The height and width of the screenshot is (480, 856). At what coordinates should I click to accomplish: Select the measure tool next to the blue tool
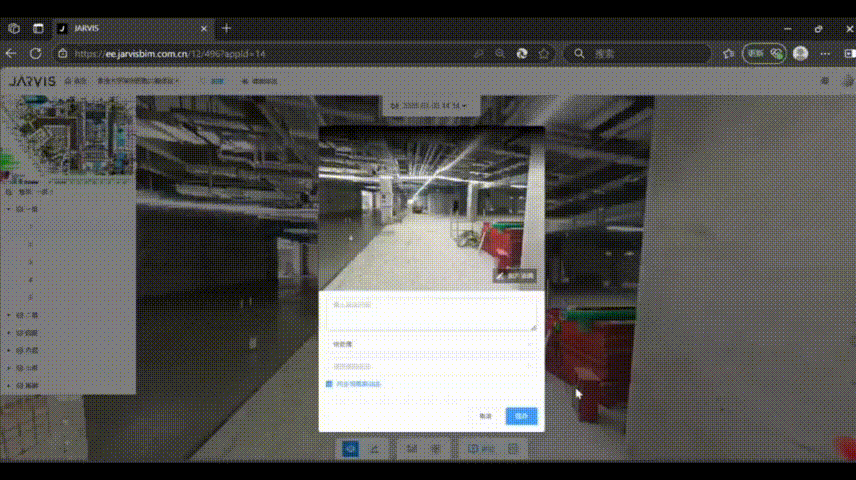click(x=375, y=450)
